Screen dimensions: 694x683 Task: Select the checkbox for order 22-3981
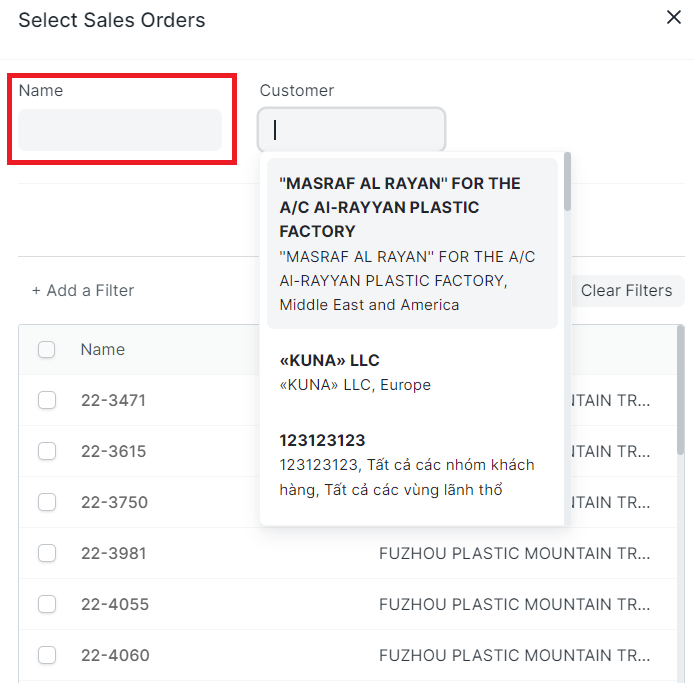(47, 553)
